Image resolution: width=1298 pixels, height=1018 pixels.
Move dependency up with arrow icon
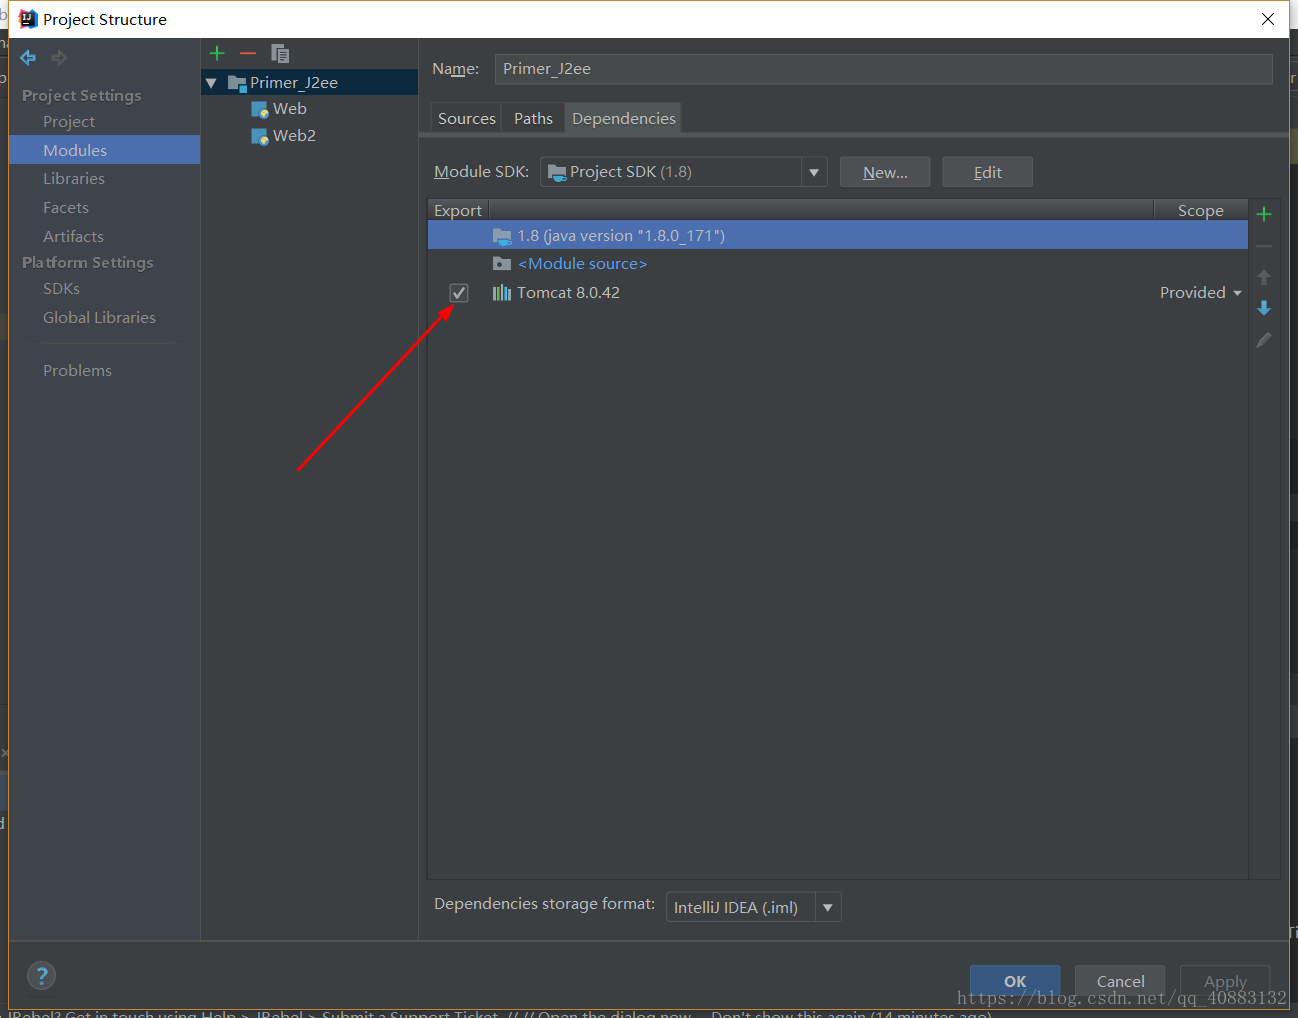tap(1264, 277)
